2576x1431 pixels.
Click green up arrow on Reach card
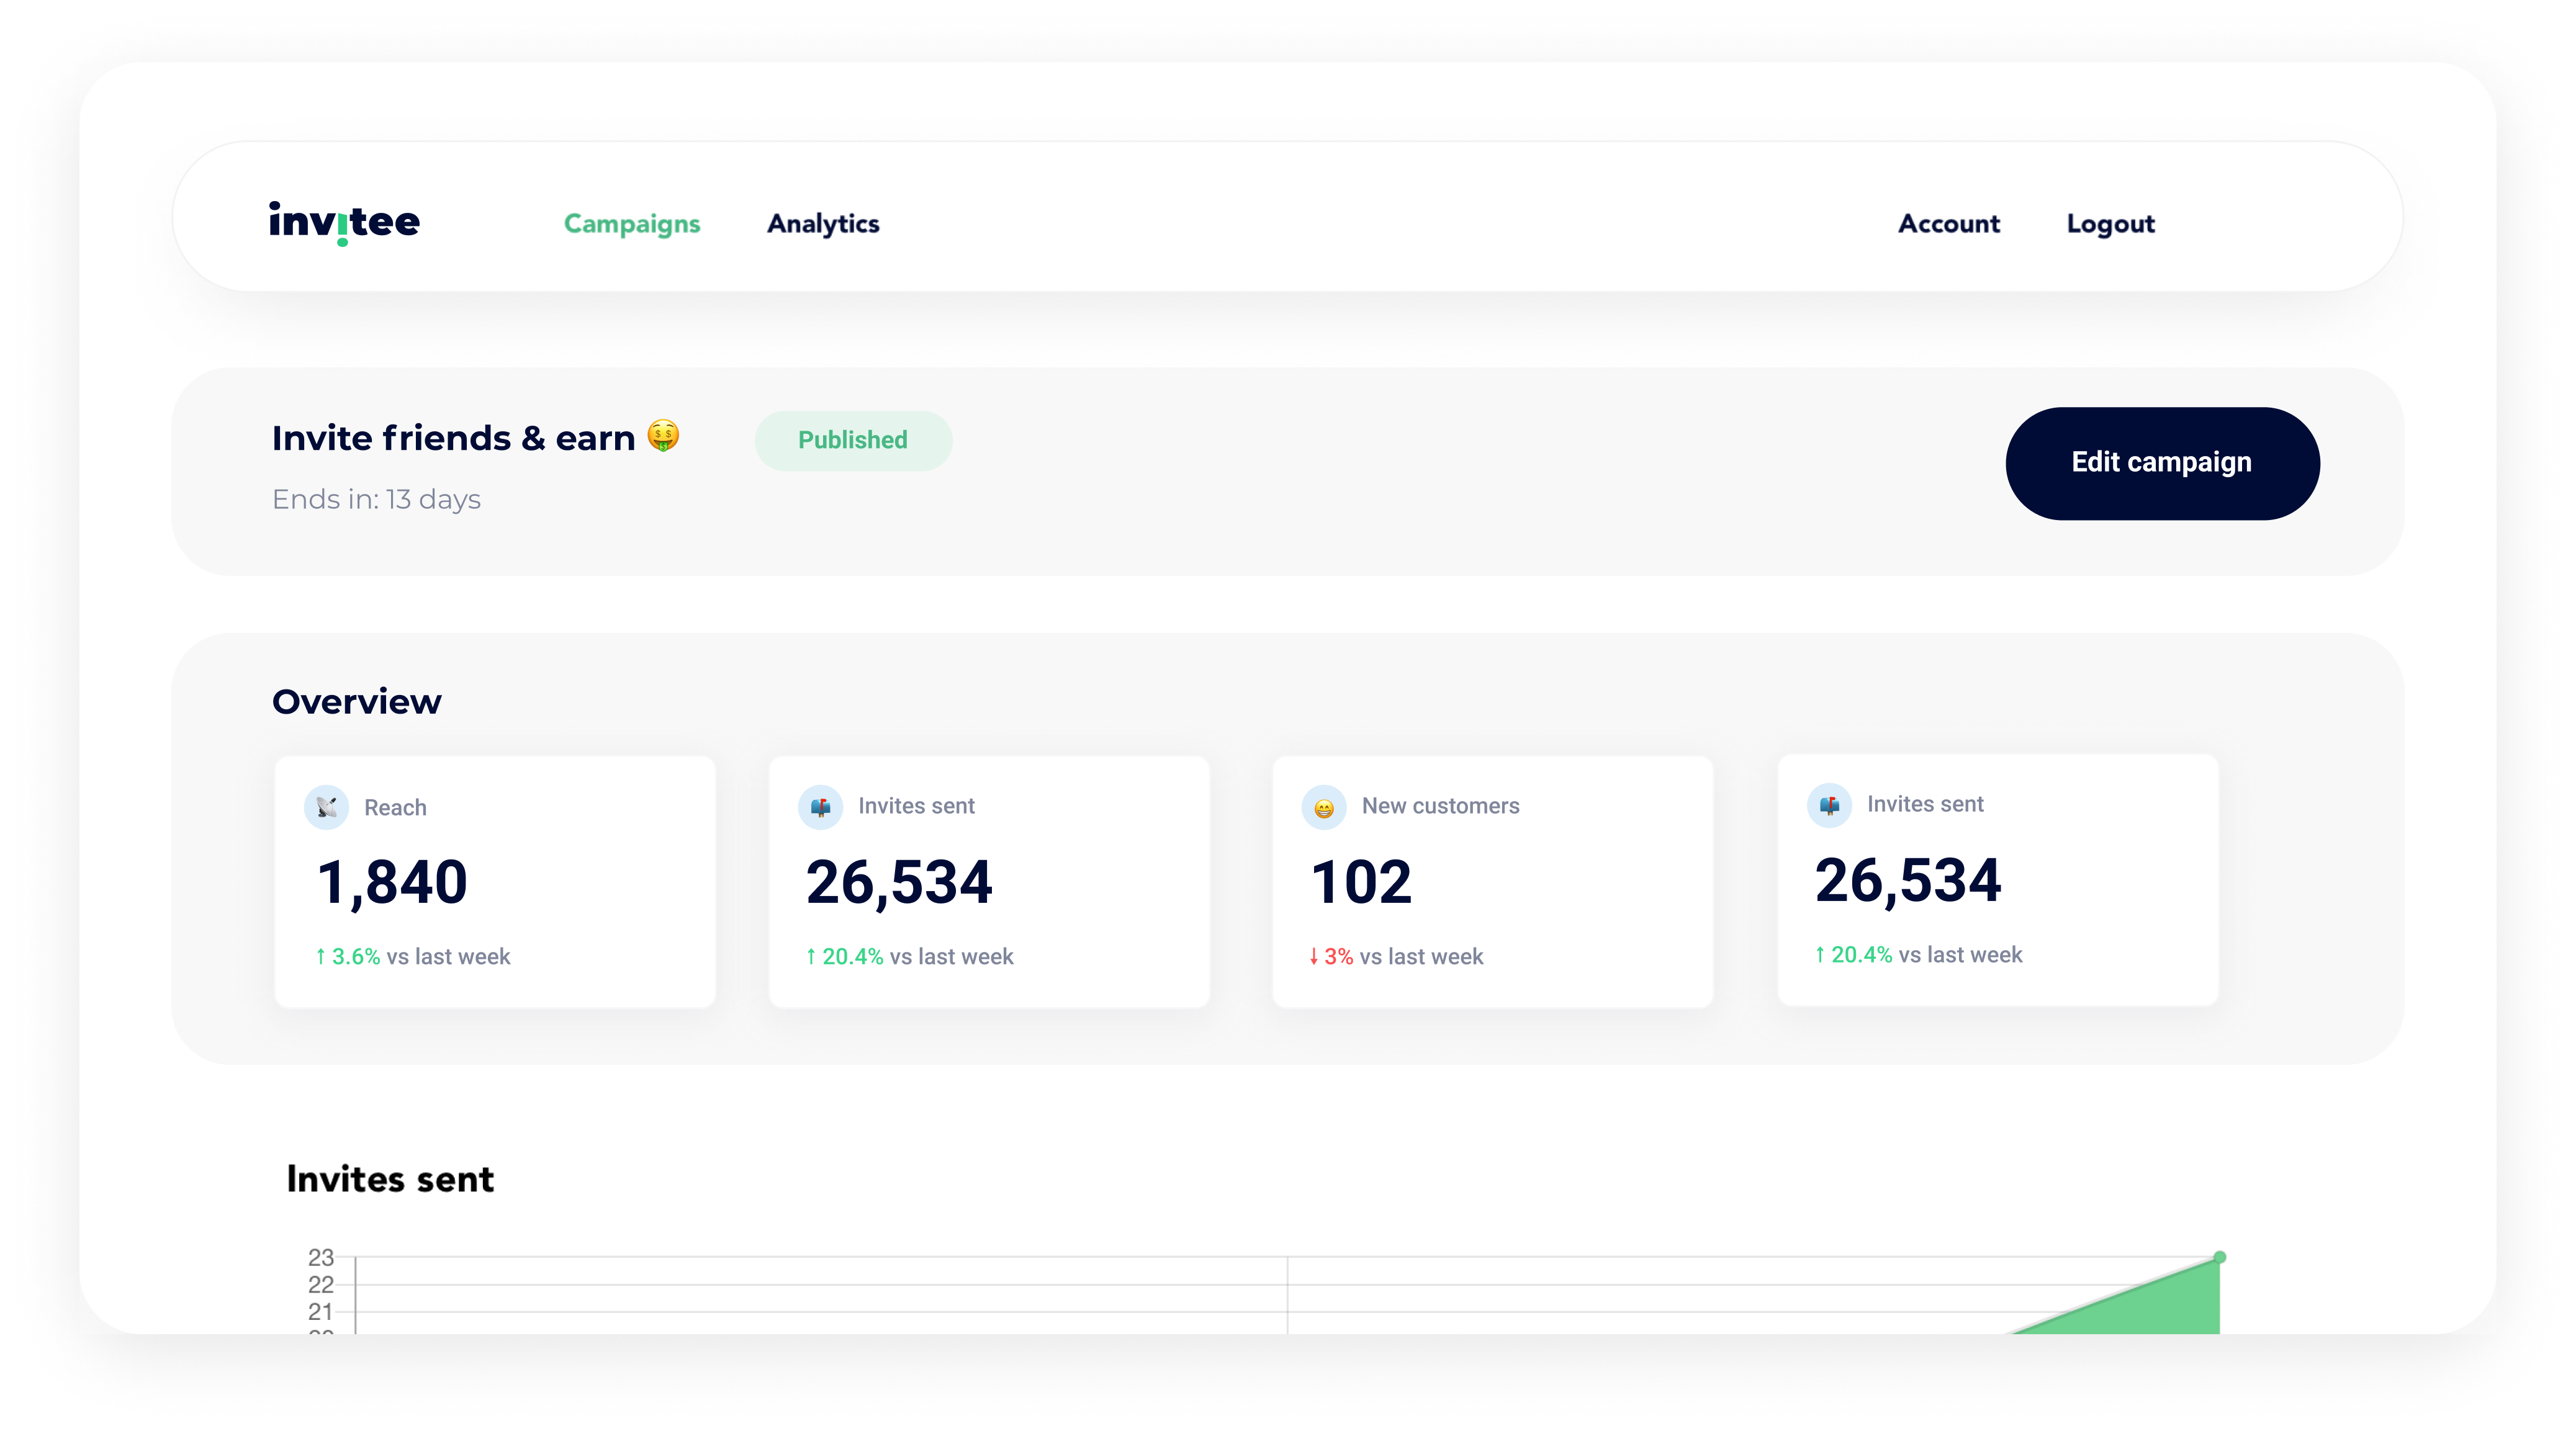click(320, 956)
